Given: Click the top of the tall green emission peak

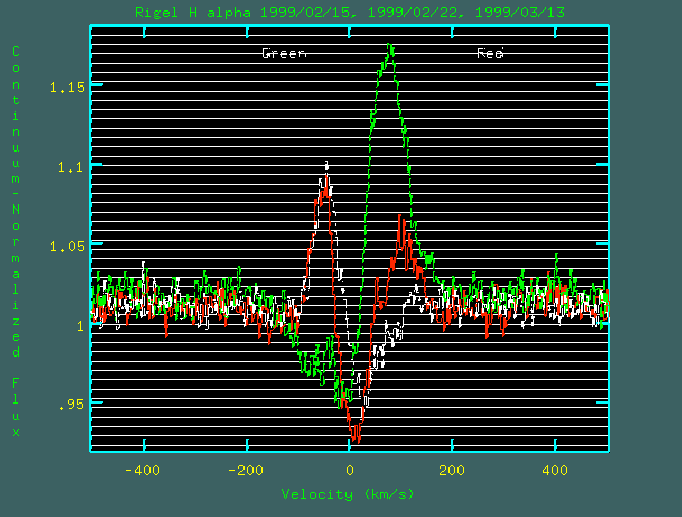Looking at the screenshot, I should click(388, 46).
